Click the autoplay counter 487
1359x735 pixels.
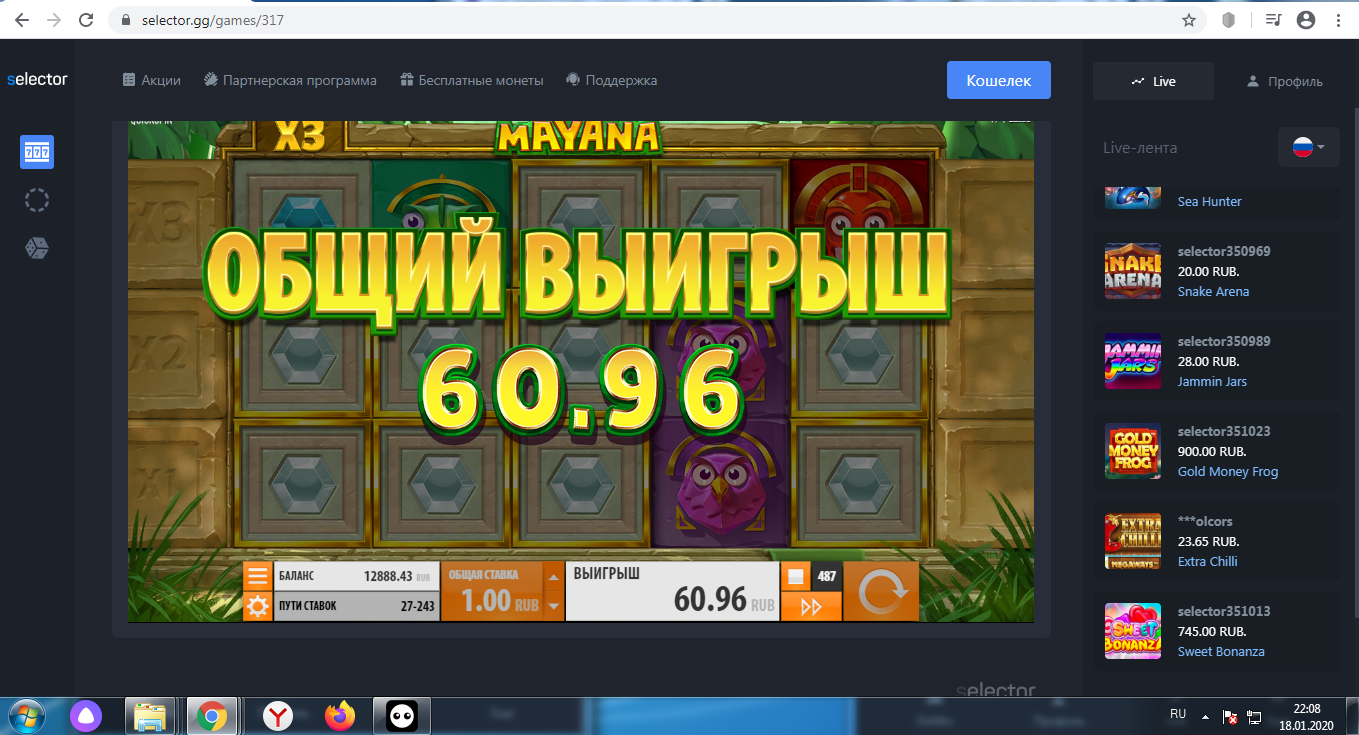tap(826, 576)
